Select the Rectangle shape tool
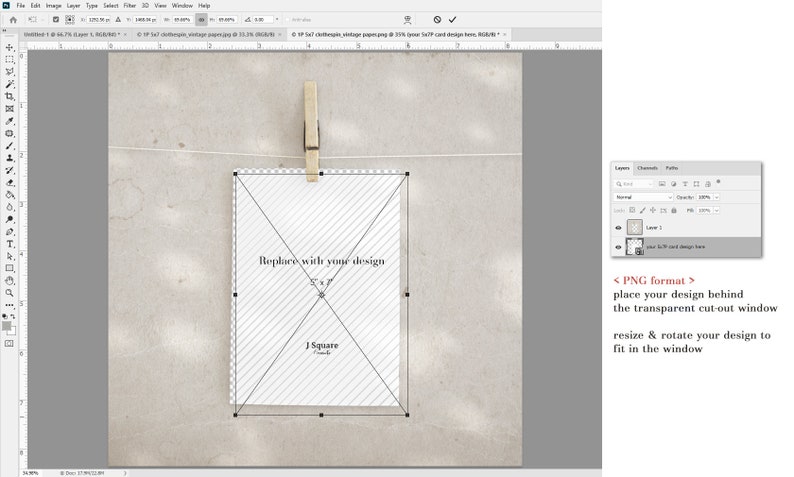This screenshot has height=477, width=794. pos(10,268)
